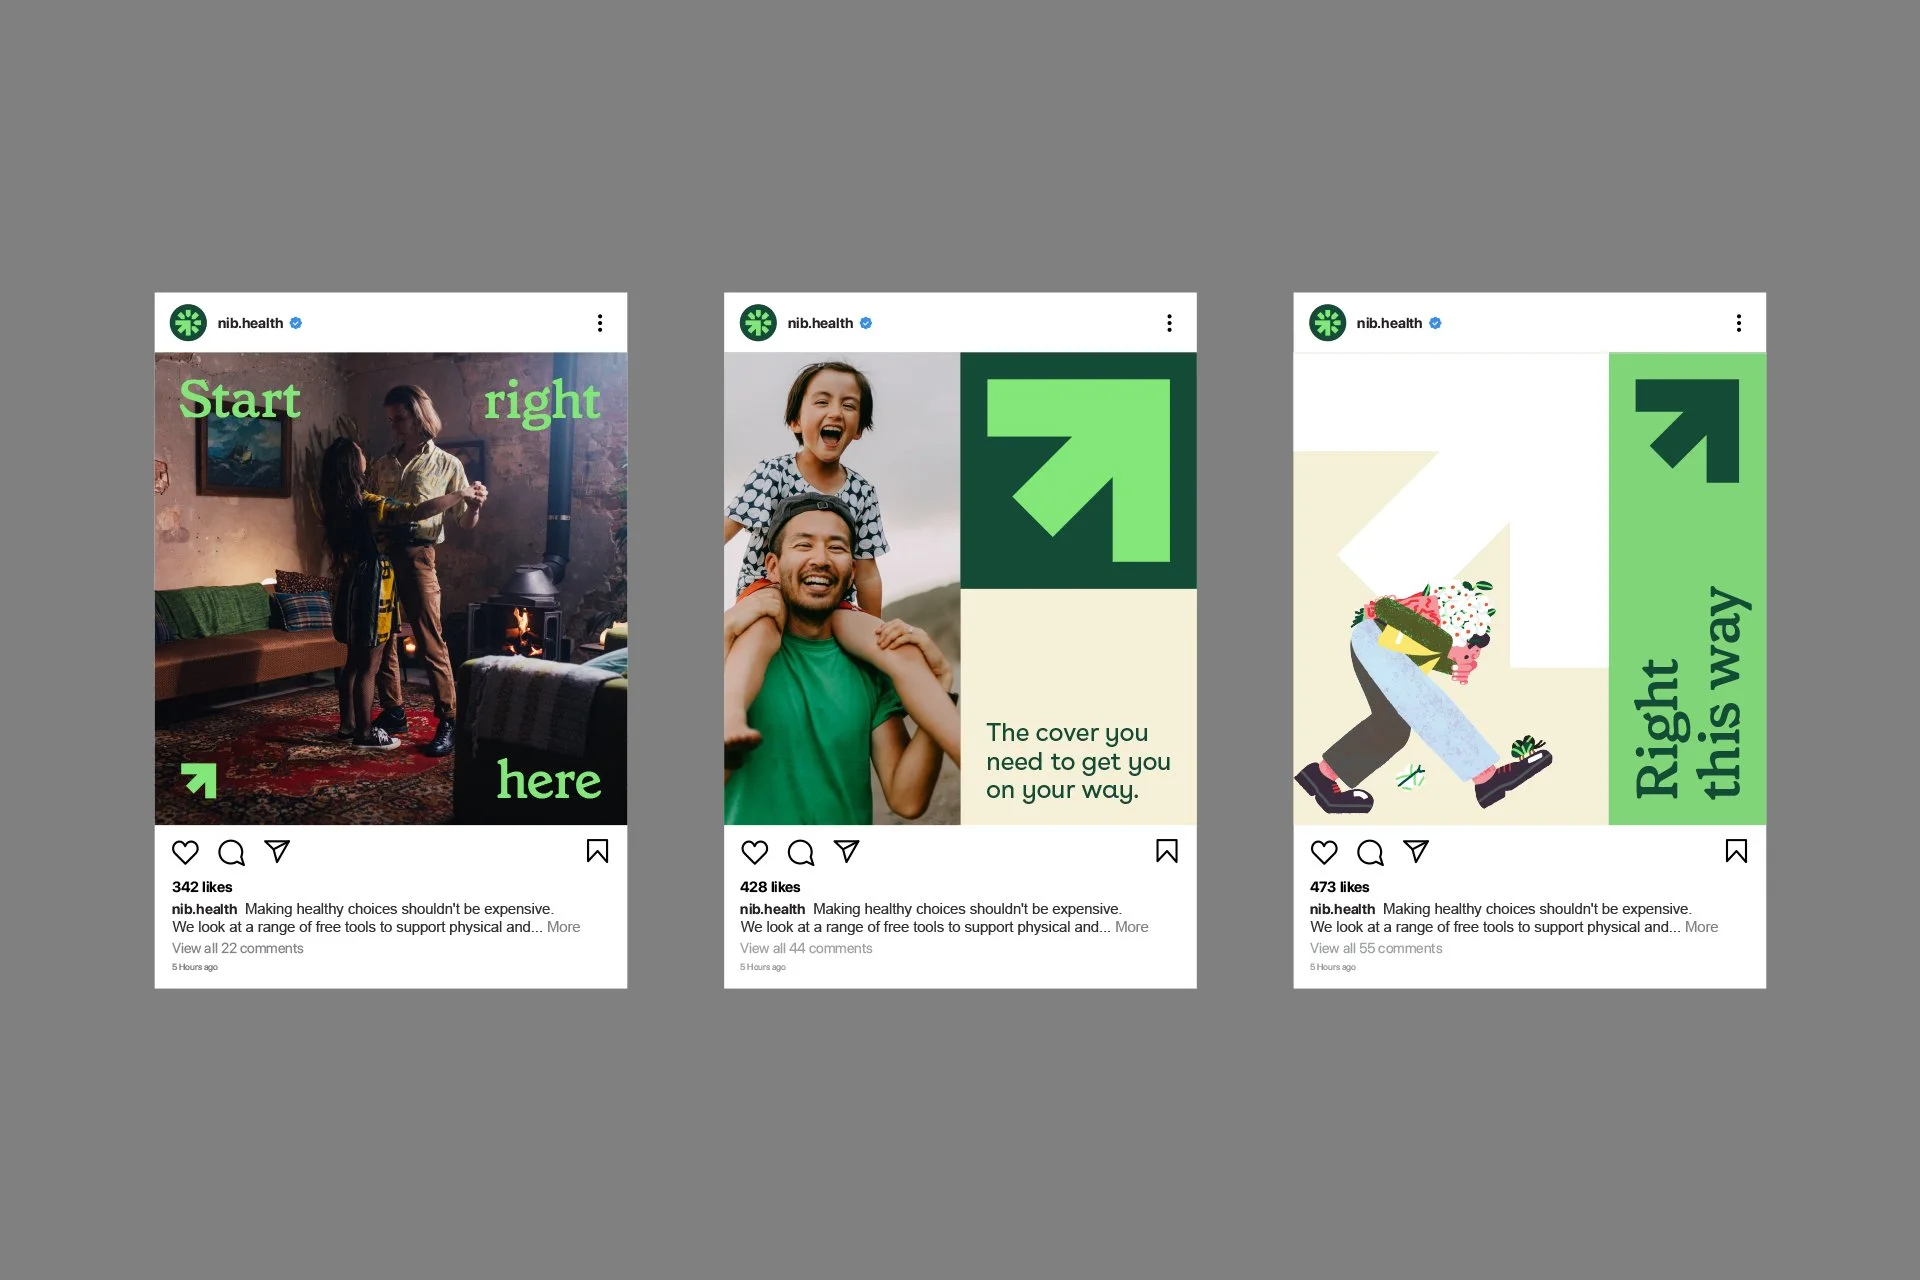Viewport: 1920px width, 1280px height.
Task: Click verified badge on the 428 likes post
Action: click(866, 323)
